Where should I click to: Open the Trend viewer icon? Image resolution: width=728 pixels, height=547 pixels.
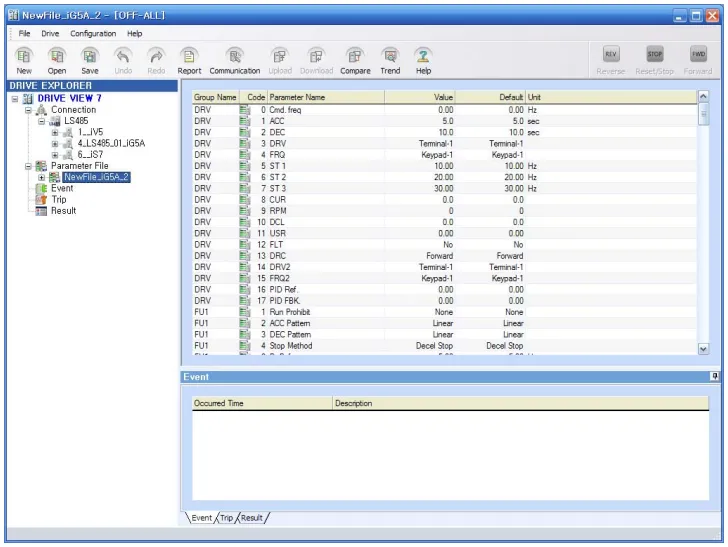pyautogui.click(x=390, y=57)
